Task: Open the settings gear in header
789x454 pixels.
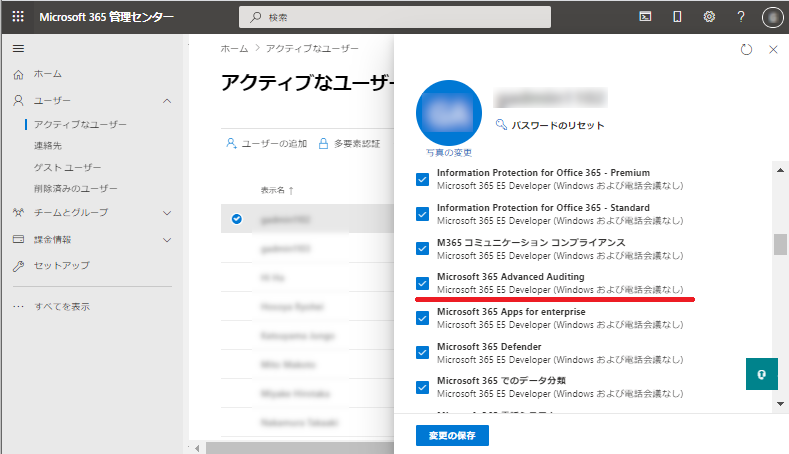Action: 709,17
